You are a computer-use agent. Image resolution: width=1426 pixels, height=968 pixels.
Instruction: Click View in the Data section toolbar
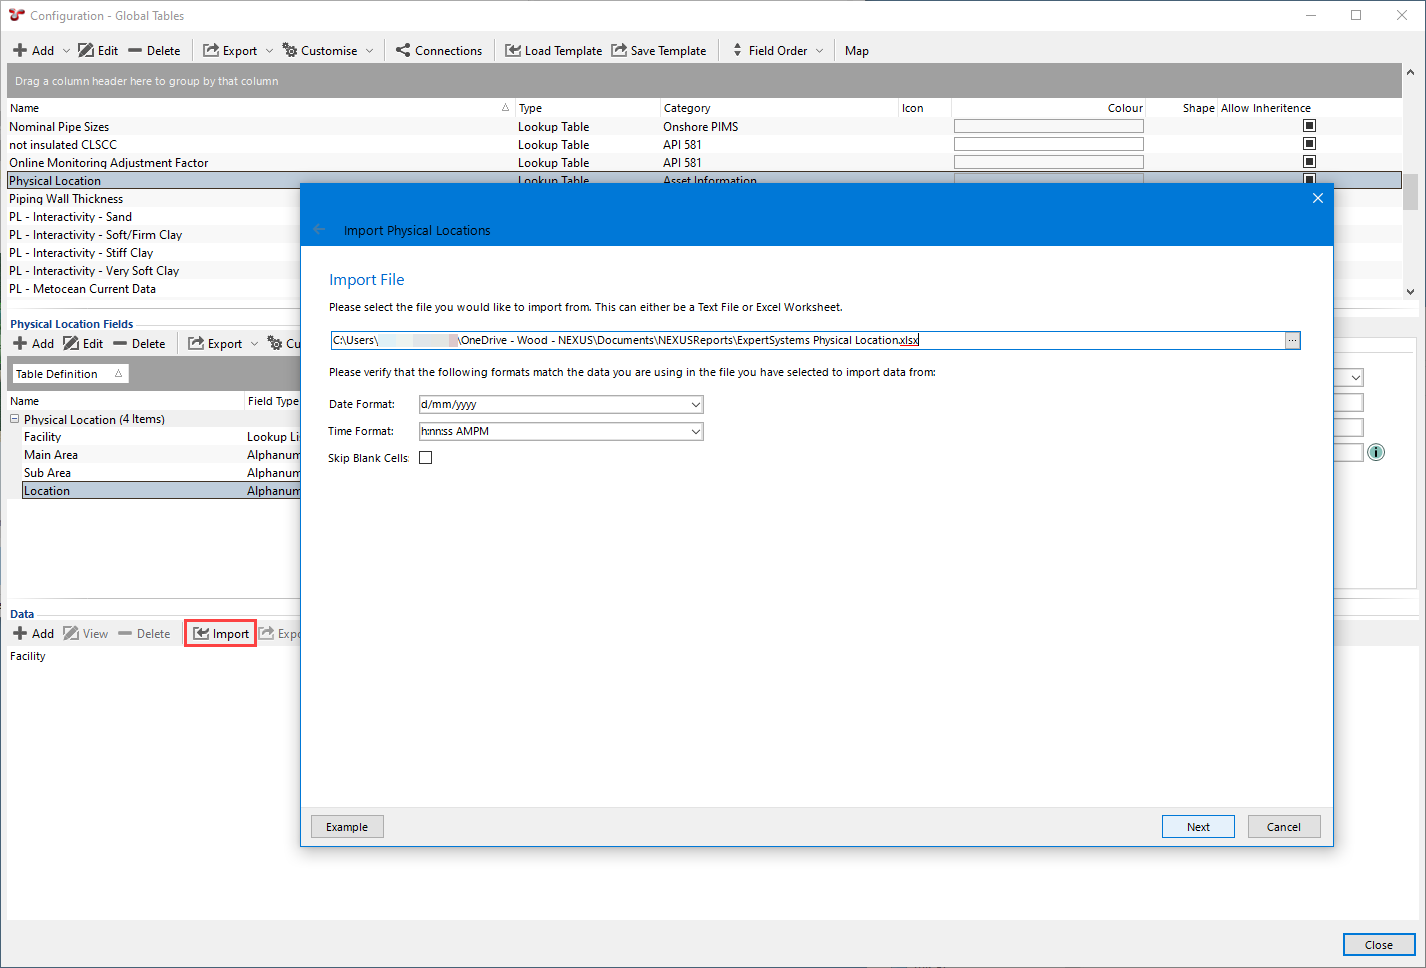[x=86, y=633]
